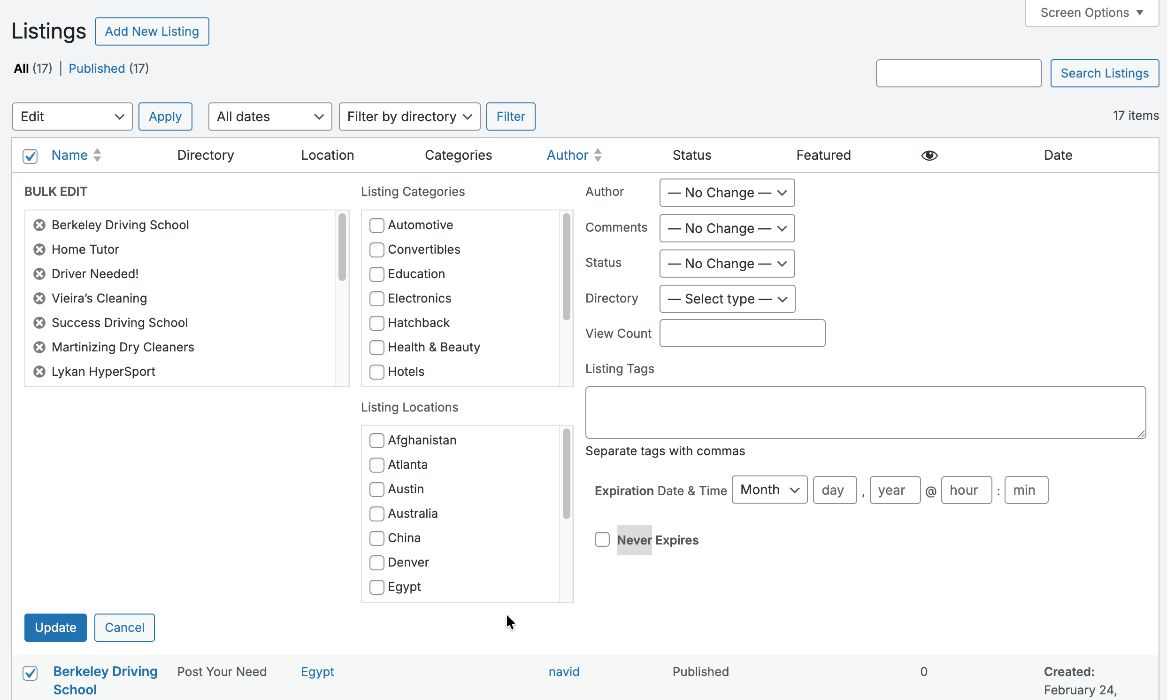
Task: Open the Expiration Month dropdown
Action: coord(769,490)
